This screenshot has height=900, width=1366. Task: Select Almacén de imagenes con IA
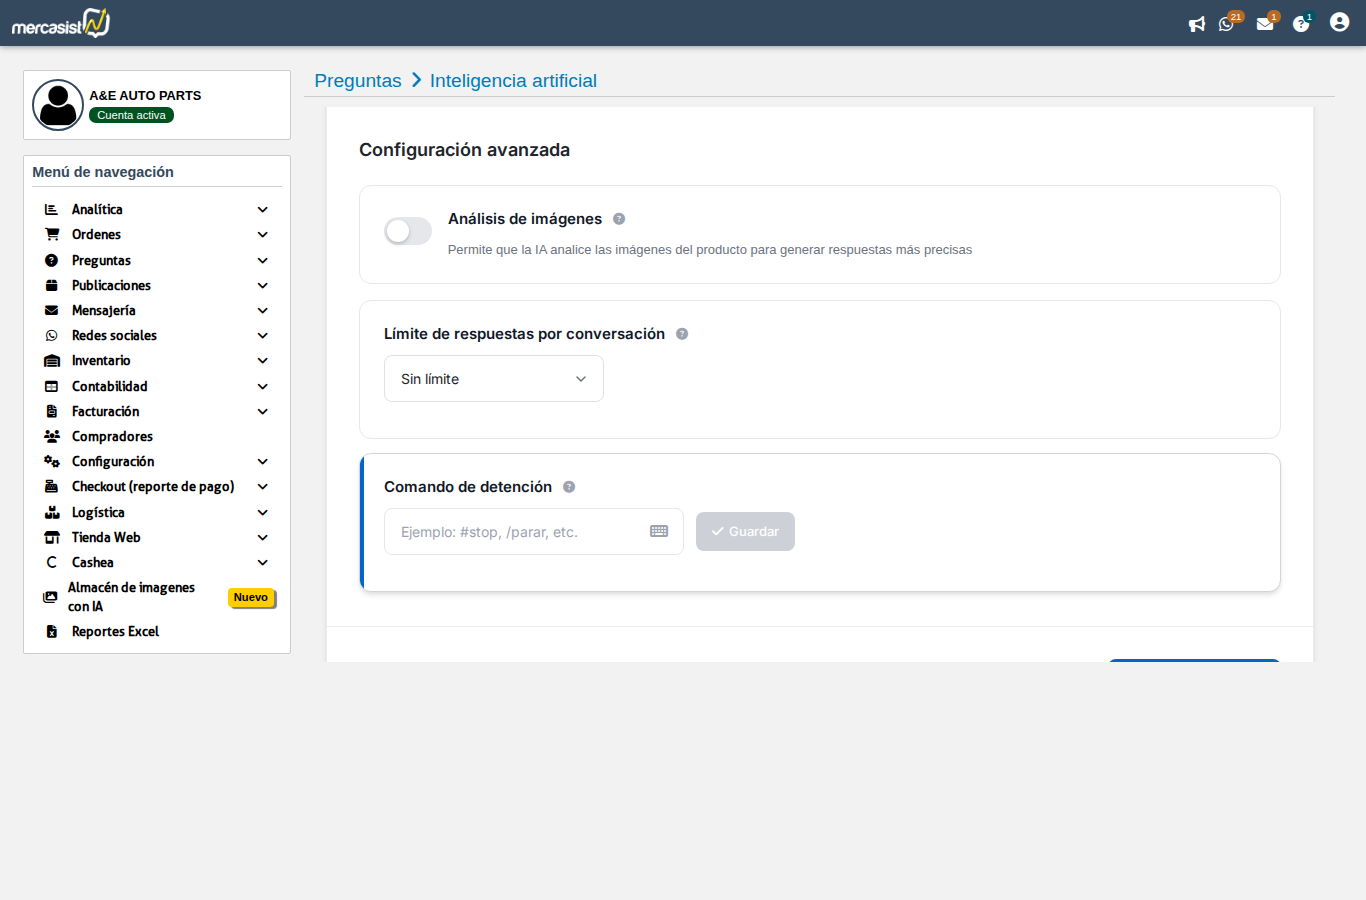[131, 597]
